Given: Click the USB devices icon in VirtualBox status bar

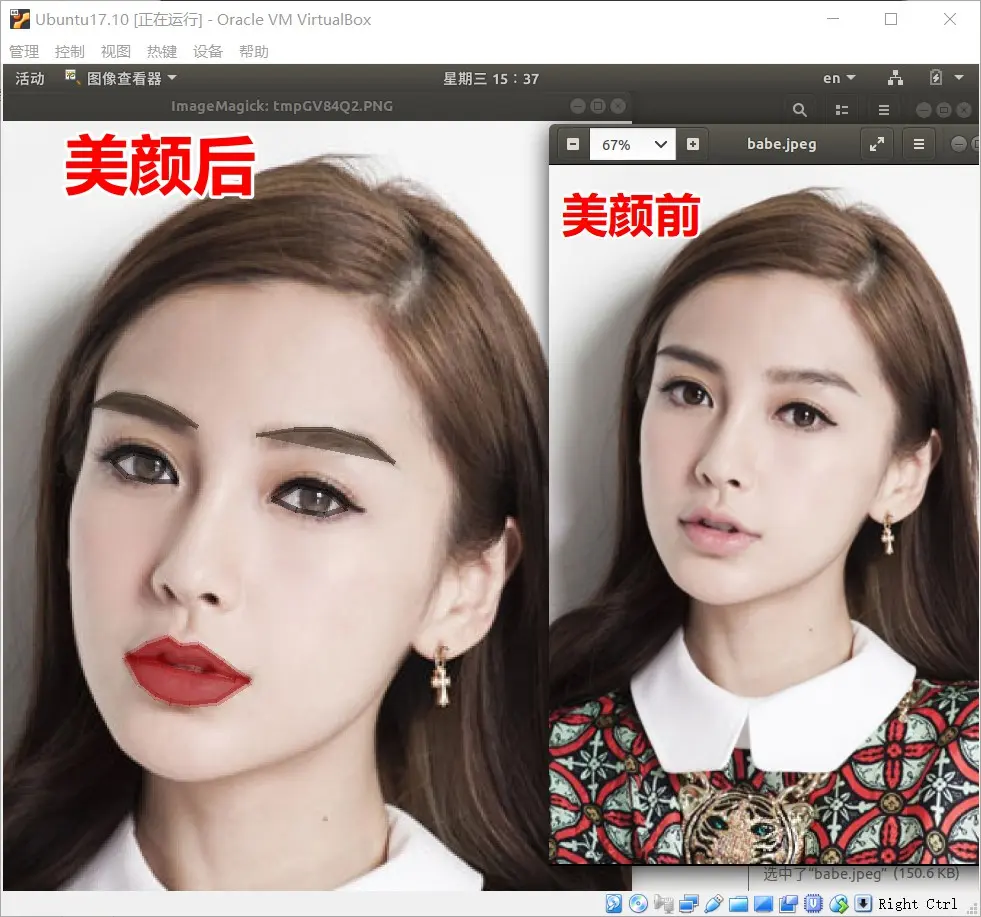Looking at the screenshot, I should 713,903.
